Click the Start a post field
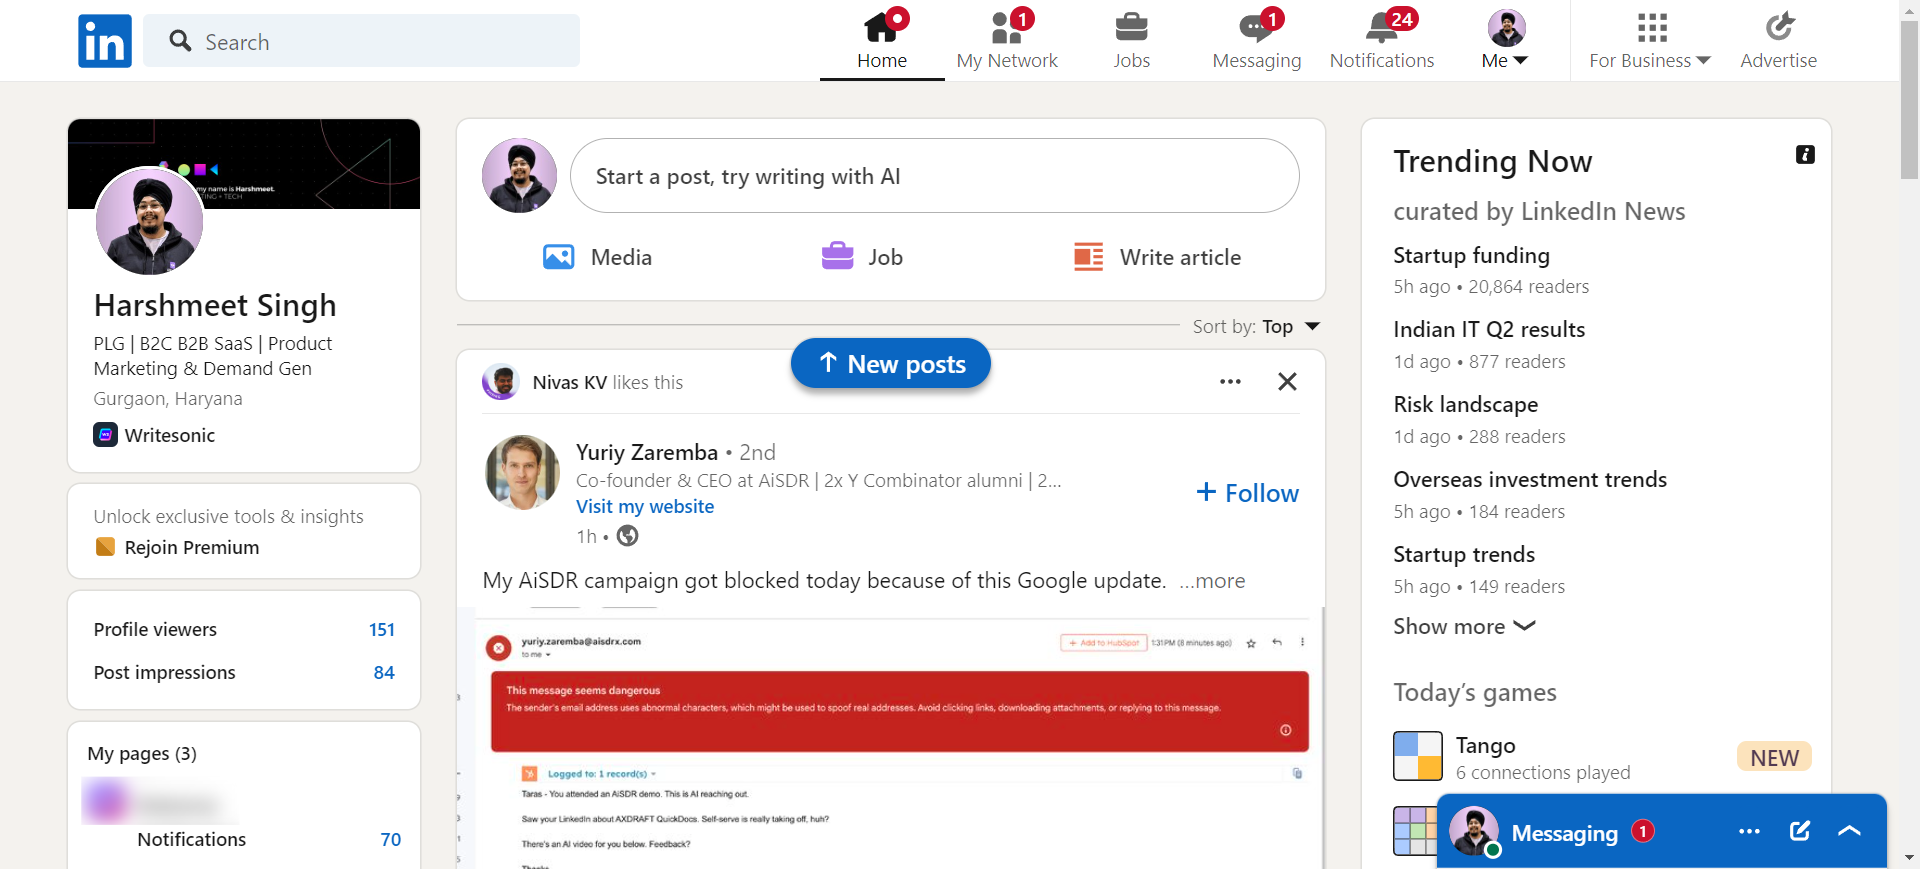The image size is (1920, 869). 934,176
